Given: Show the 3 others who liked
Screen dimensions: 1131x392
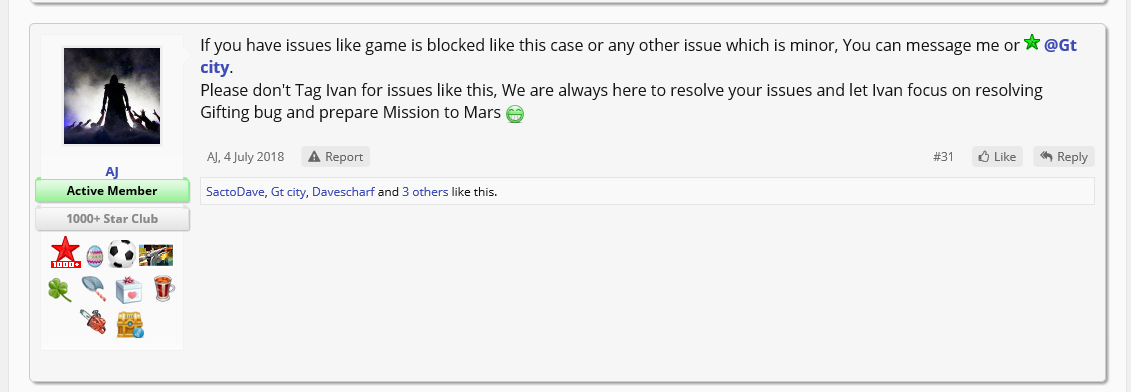Looking at the screenshot, I should tap(425, 192).
